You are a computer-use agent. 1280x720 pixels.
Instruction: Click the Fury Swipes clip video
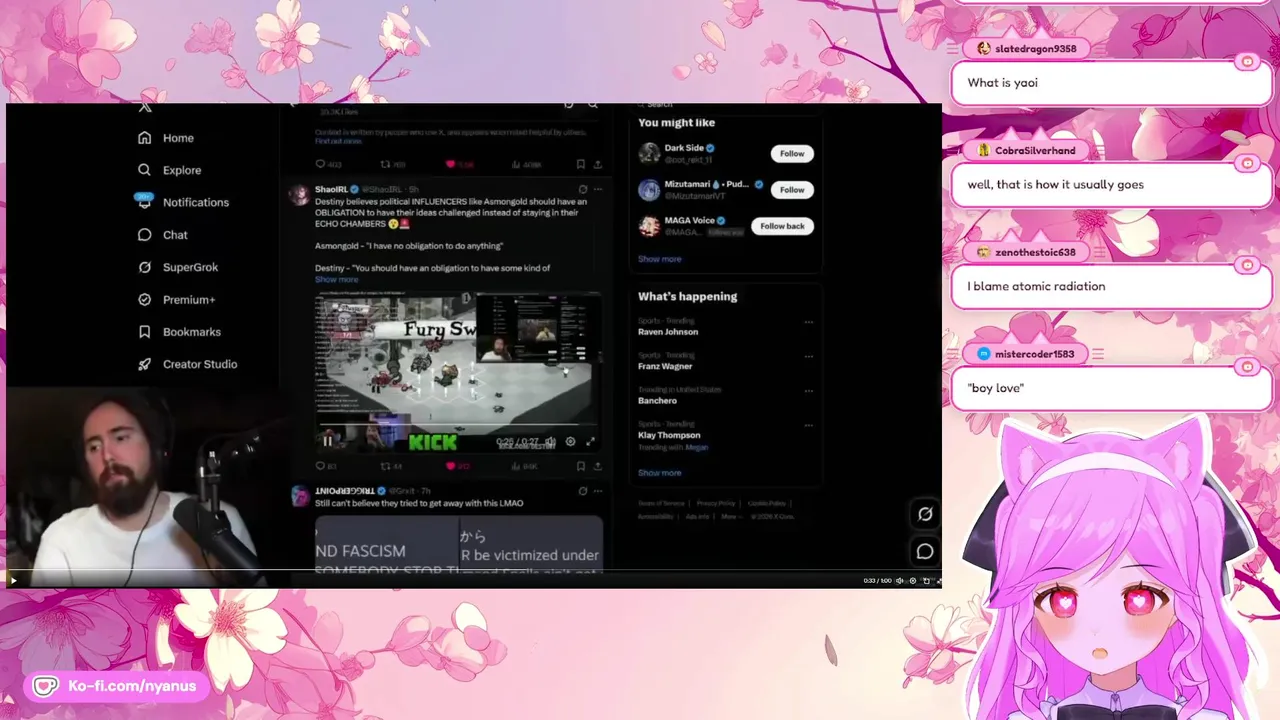[458, 371]
